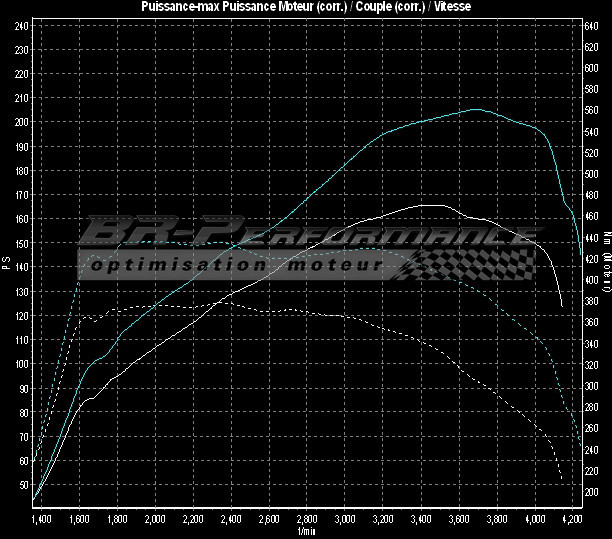Click the '3,000' tick on the RPM axis
This screenshot has width=612, height=539.
click(345, 520)
